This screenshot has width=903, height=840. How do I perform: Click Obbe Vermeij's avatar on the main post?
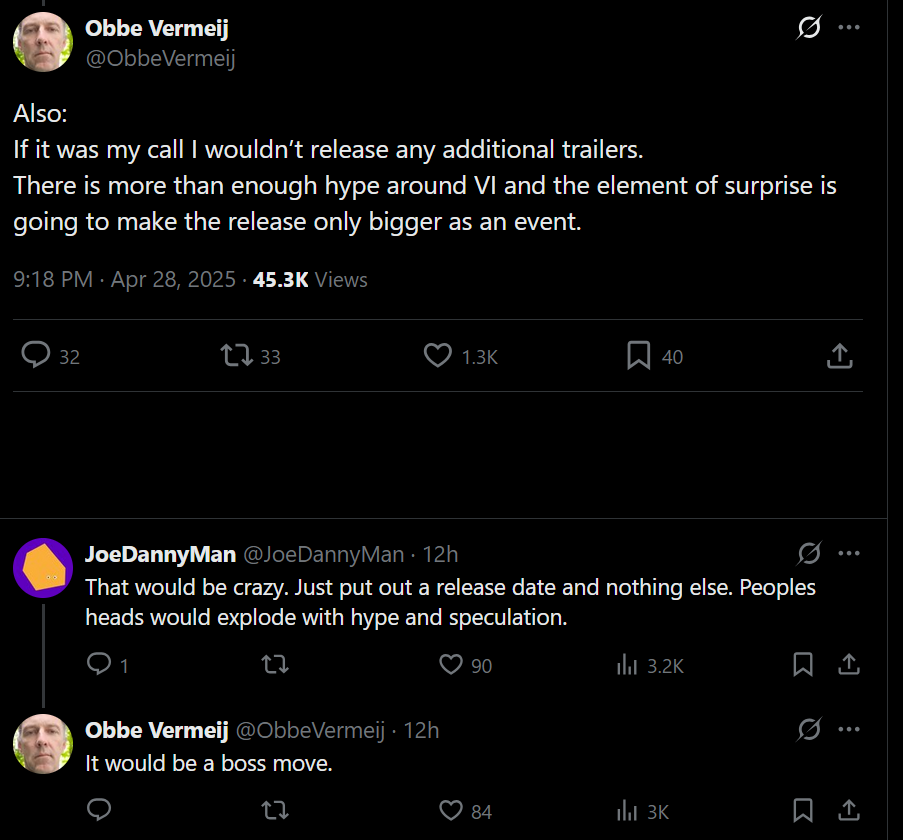43,42
